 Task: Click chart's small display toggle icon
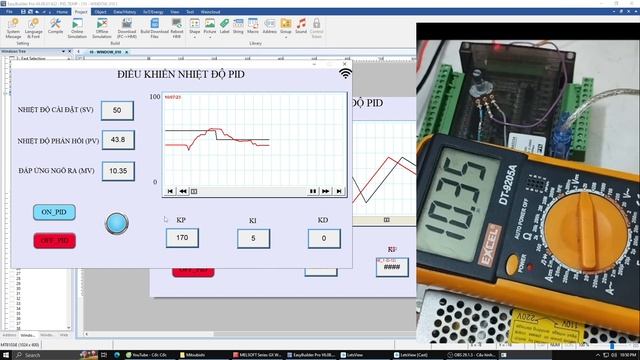point(194,191)
